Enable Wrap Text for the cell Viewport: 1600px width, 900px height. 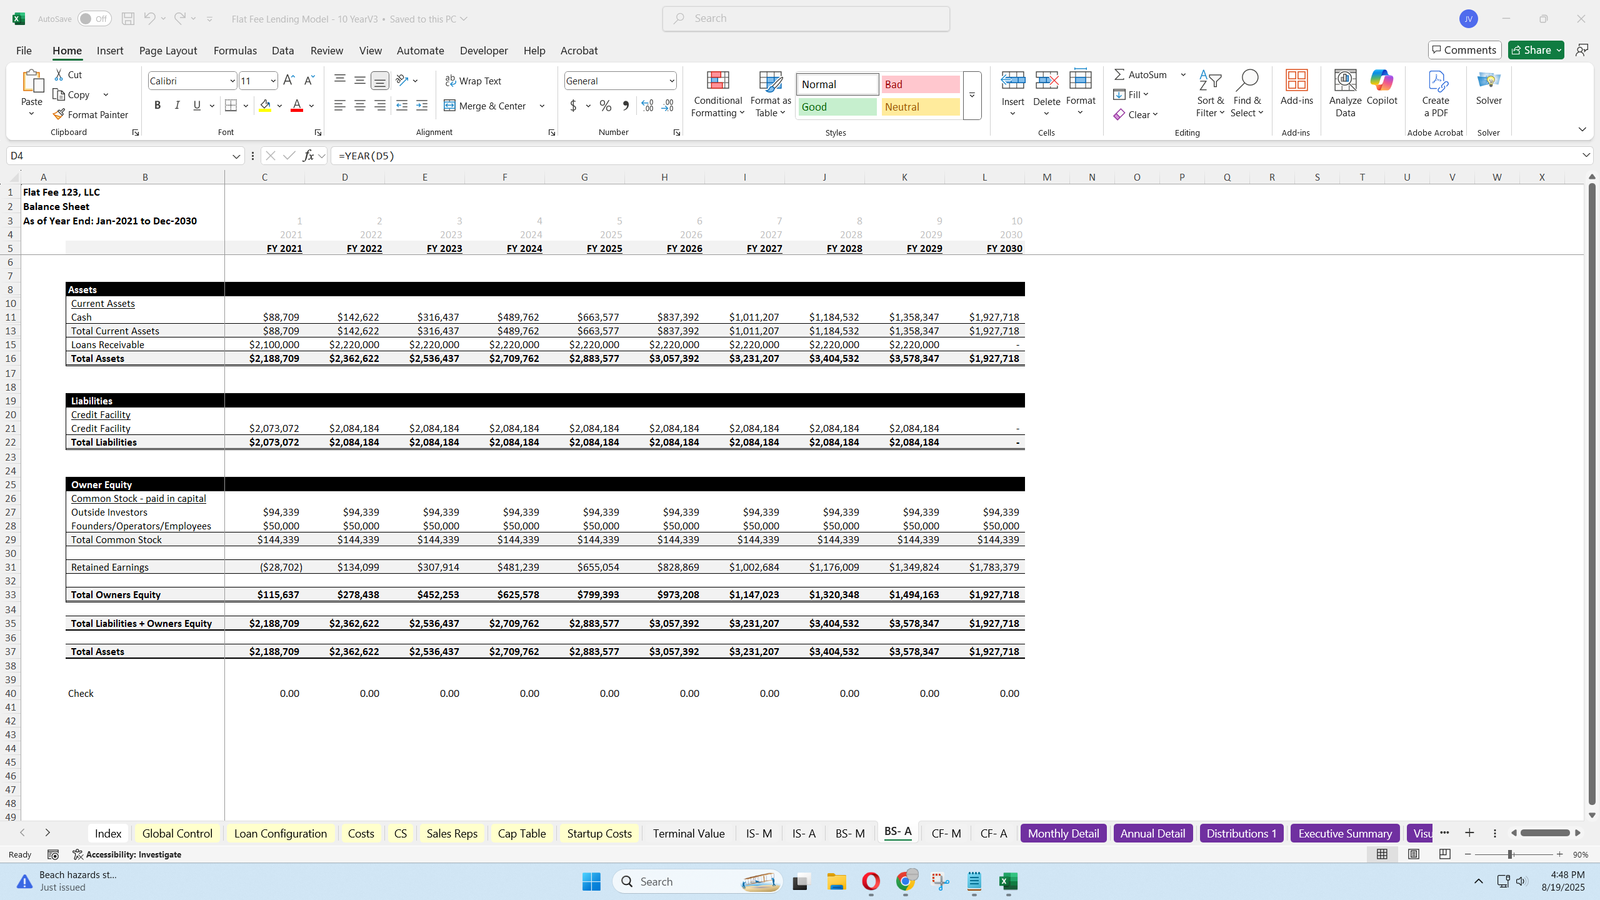(x=473, y=81)
